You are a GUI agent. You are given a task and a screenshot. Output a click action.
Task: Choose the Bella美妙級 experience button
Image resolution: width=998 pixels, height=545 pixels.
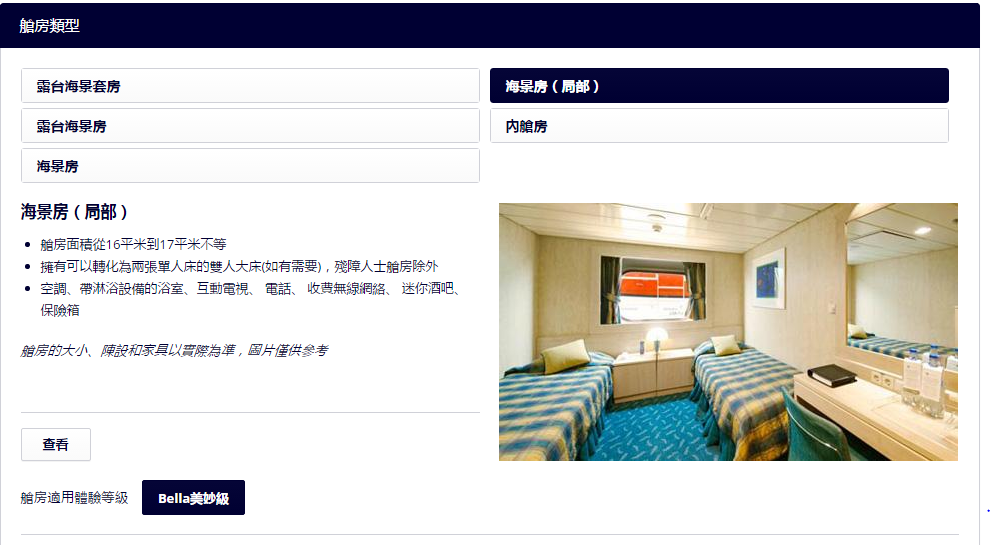point(193,498)
